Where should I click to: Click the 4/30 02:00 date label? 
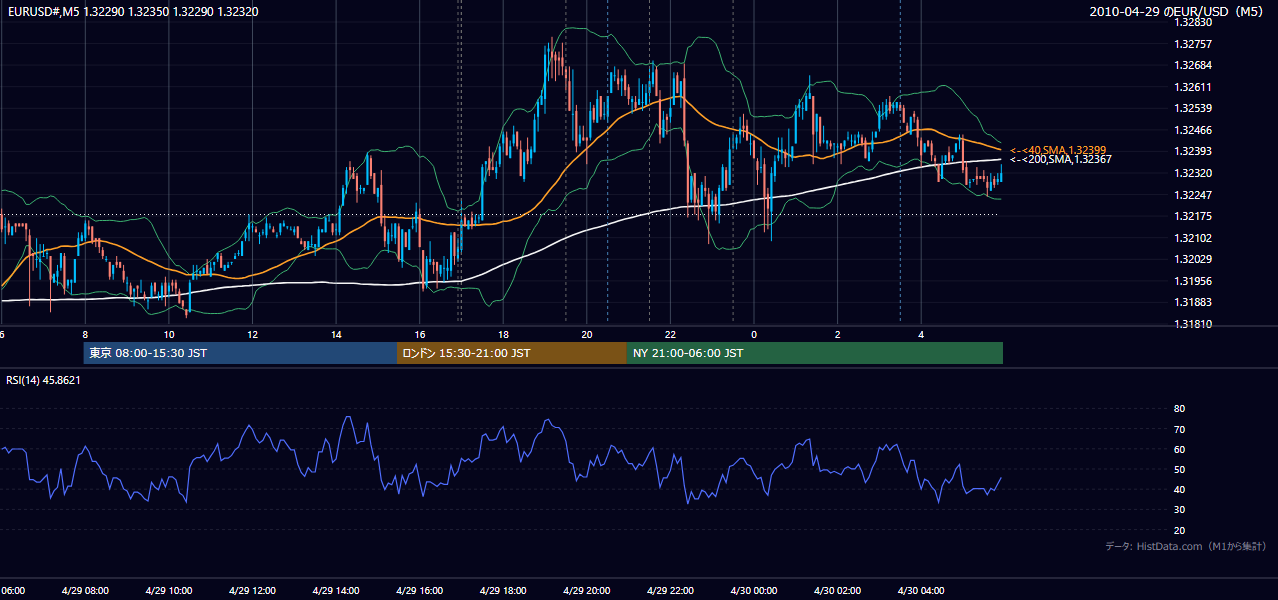pyautogui.click(x=838, y=591)
